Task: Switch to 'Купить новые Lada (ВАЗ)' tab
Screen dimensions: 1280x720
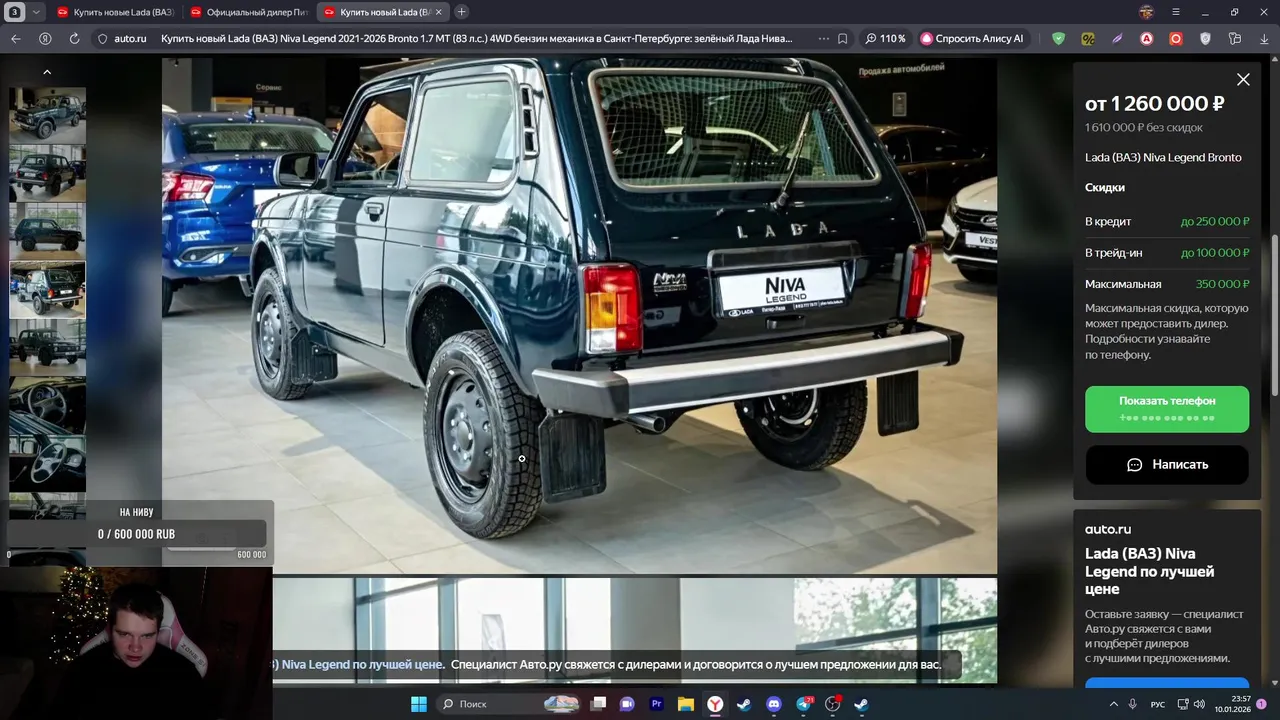Action: coord(116,12)
